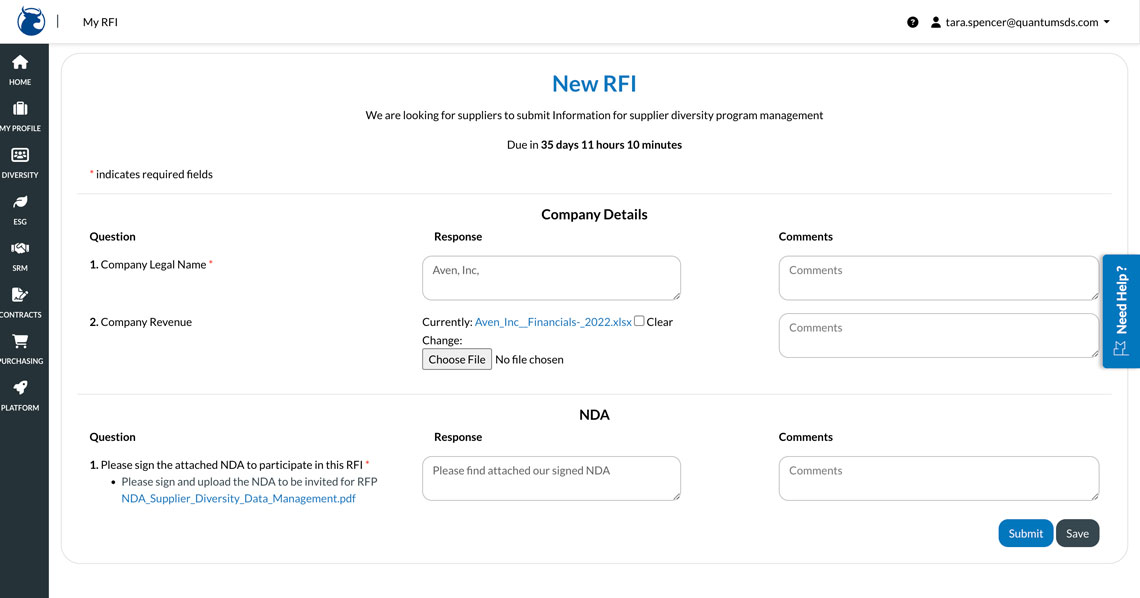Select the My RFI menu item
The width and height of the screenshot is (1140, 598).
point(99,21)
